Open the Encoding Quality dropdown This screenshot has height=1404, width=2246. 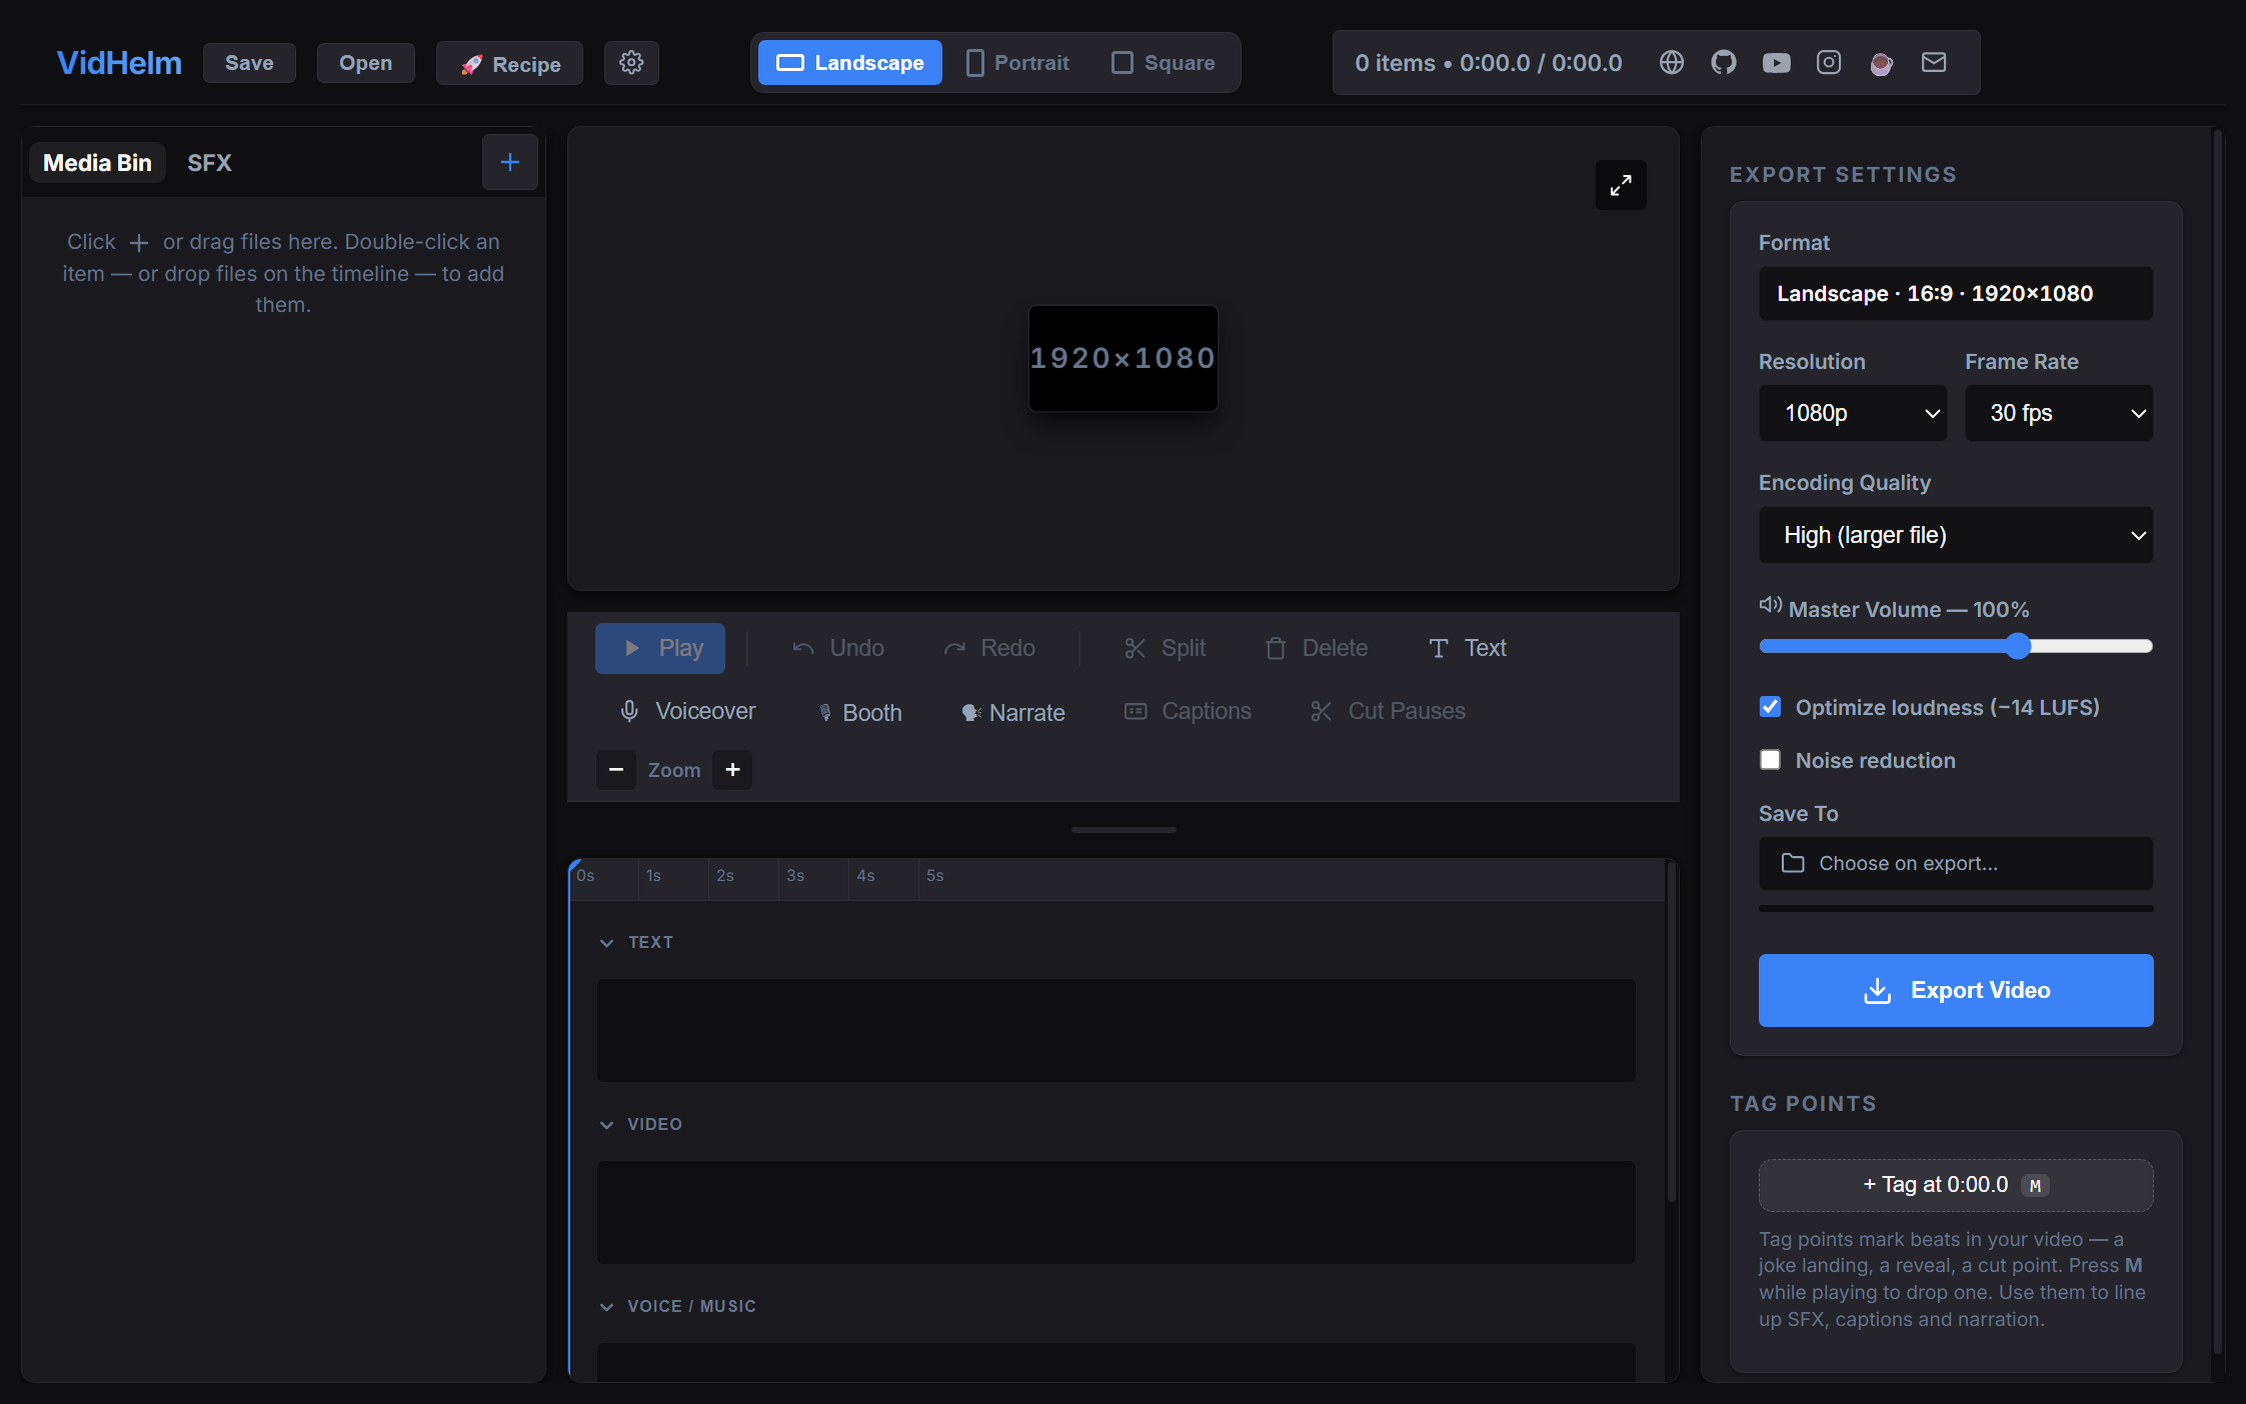1956,535
